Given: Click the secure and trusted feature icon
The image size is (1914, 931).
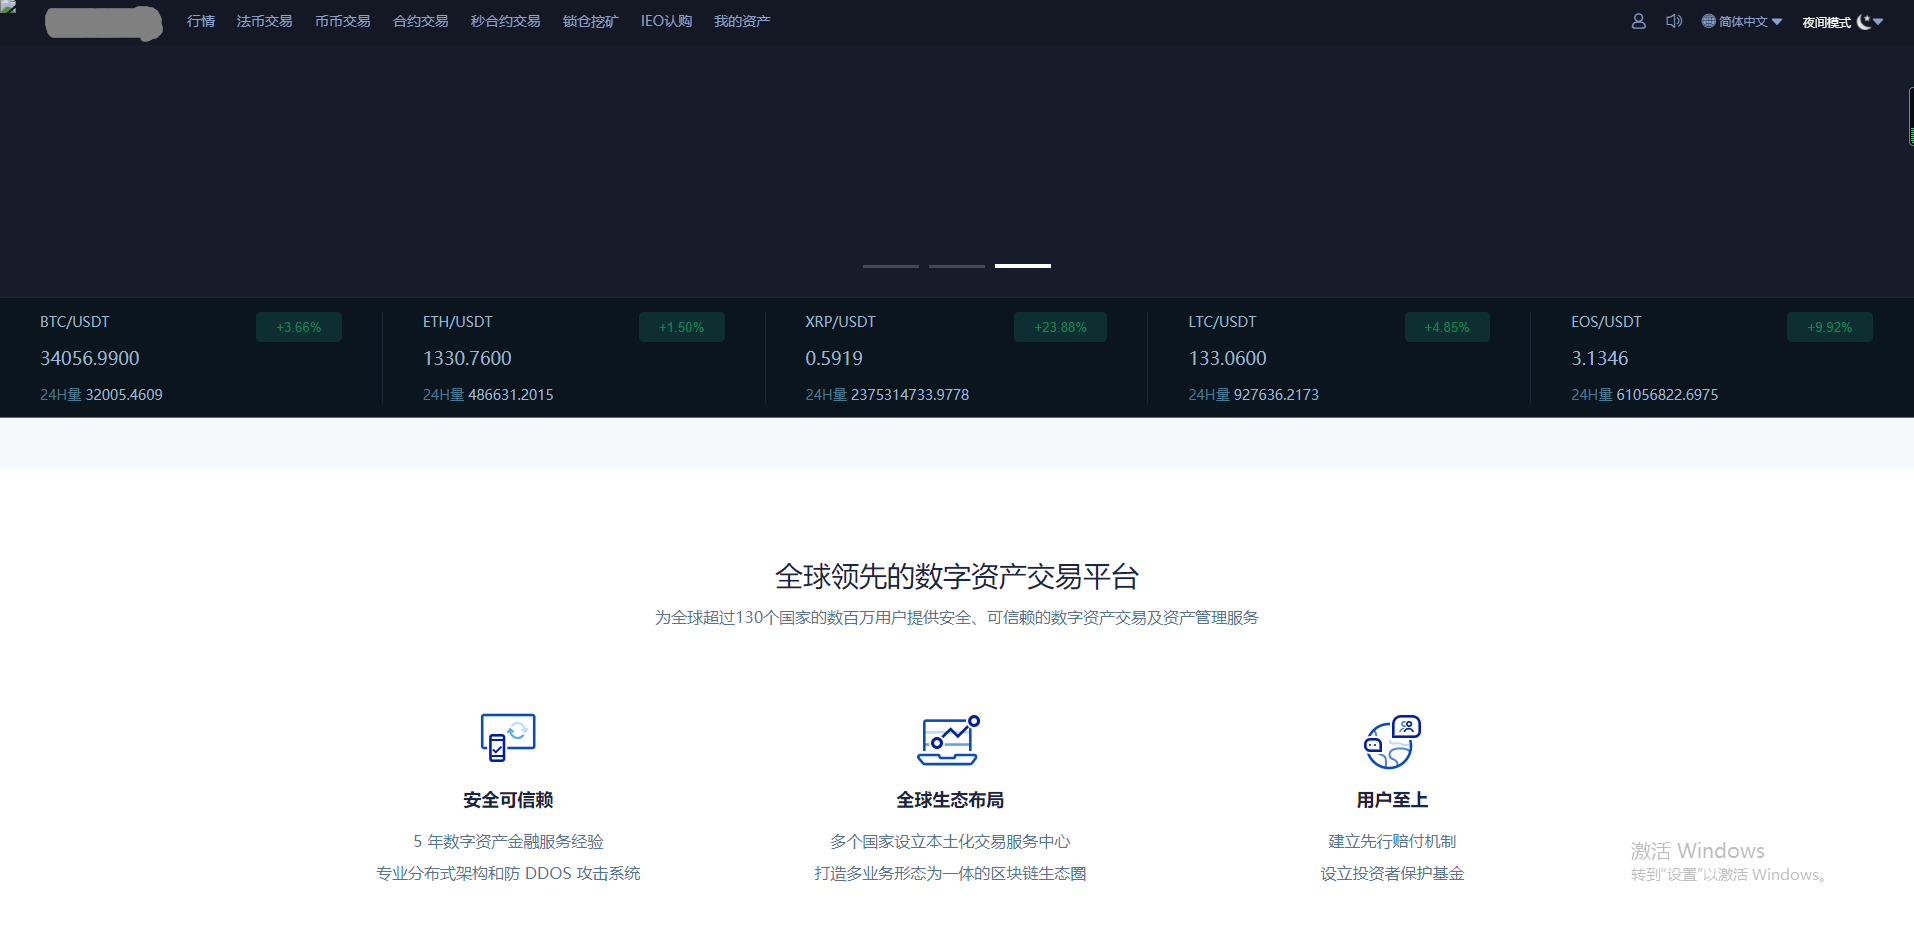Looking at the screenshot, I should [508, 738].
